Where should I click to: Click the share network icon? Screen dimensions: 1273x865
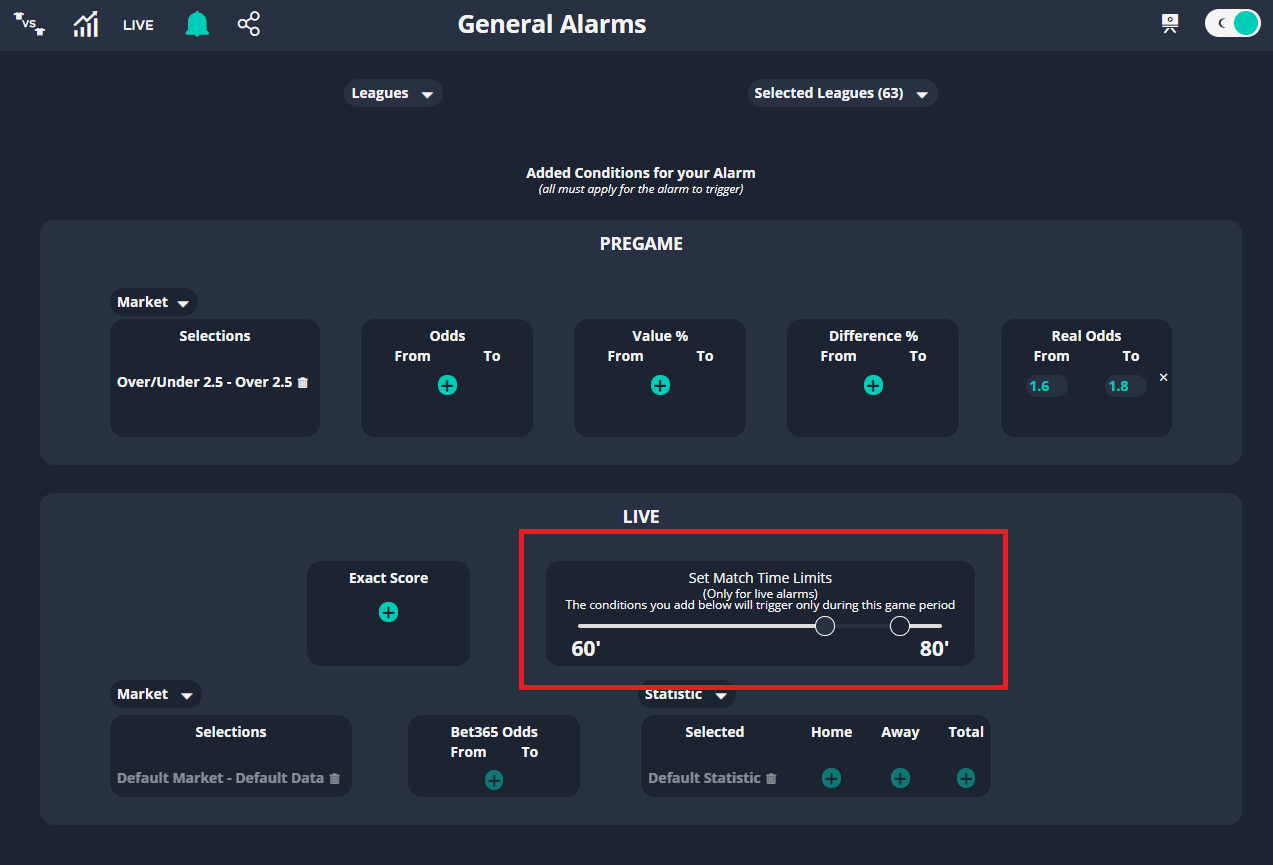(247, 24)
